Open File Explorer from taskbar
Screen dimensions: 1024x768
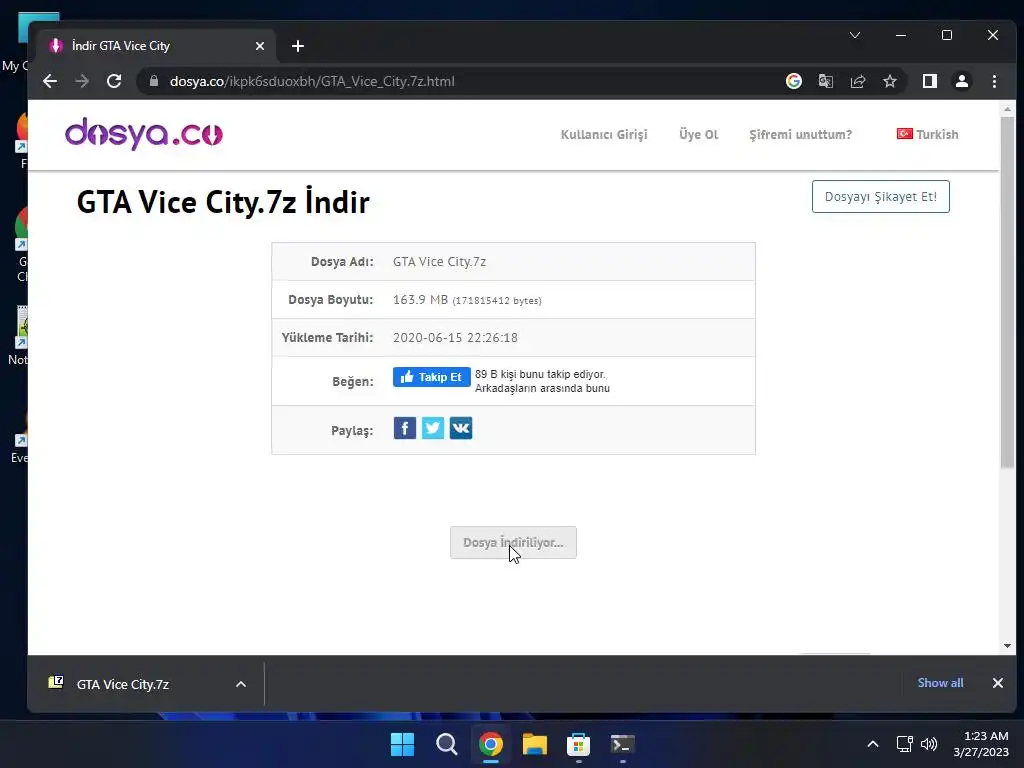[534, 744]
